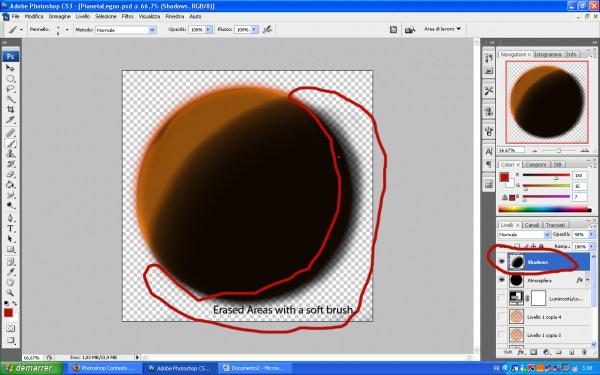Switch to the Istogramma tab
Screen dimensions: 600x375
pos(548,54)
